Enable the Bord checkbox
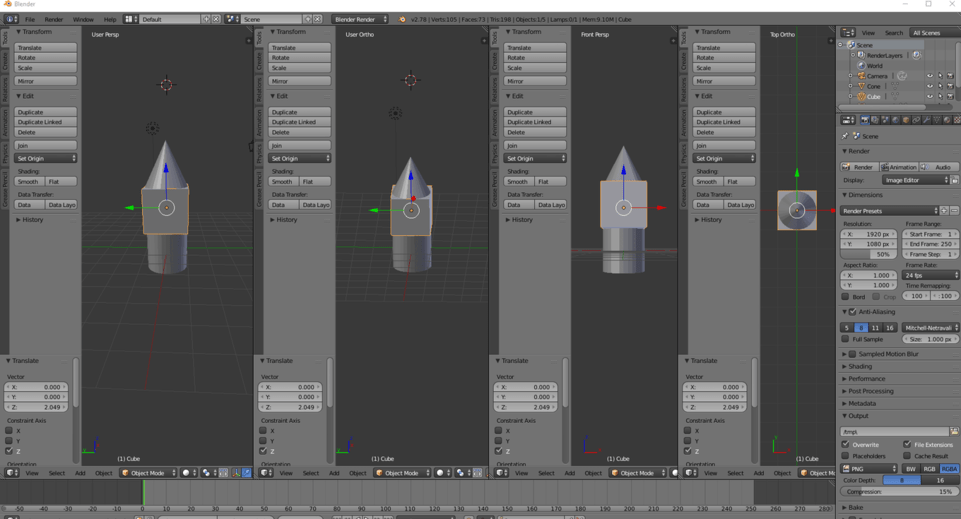The image size is (961, 519). tap(846, 297)
